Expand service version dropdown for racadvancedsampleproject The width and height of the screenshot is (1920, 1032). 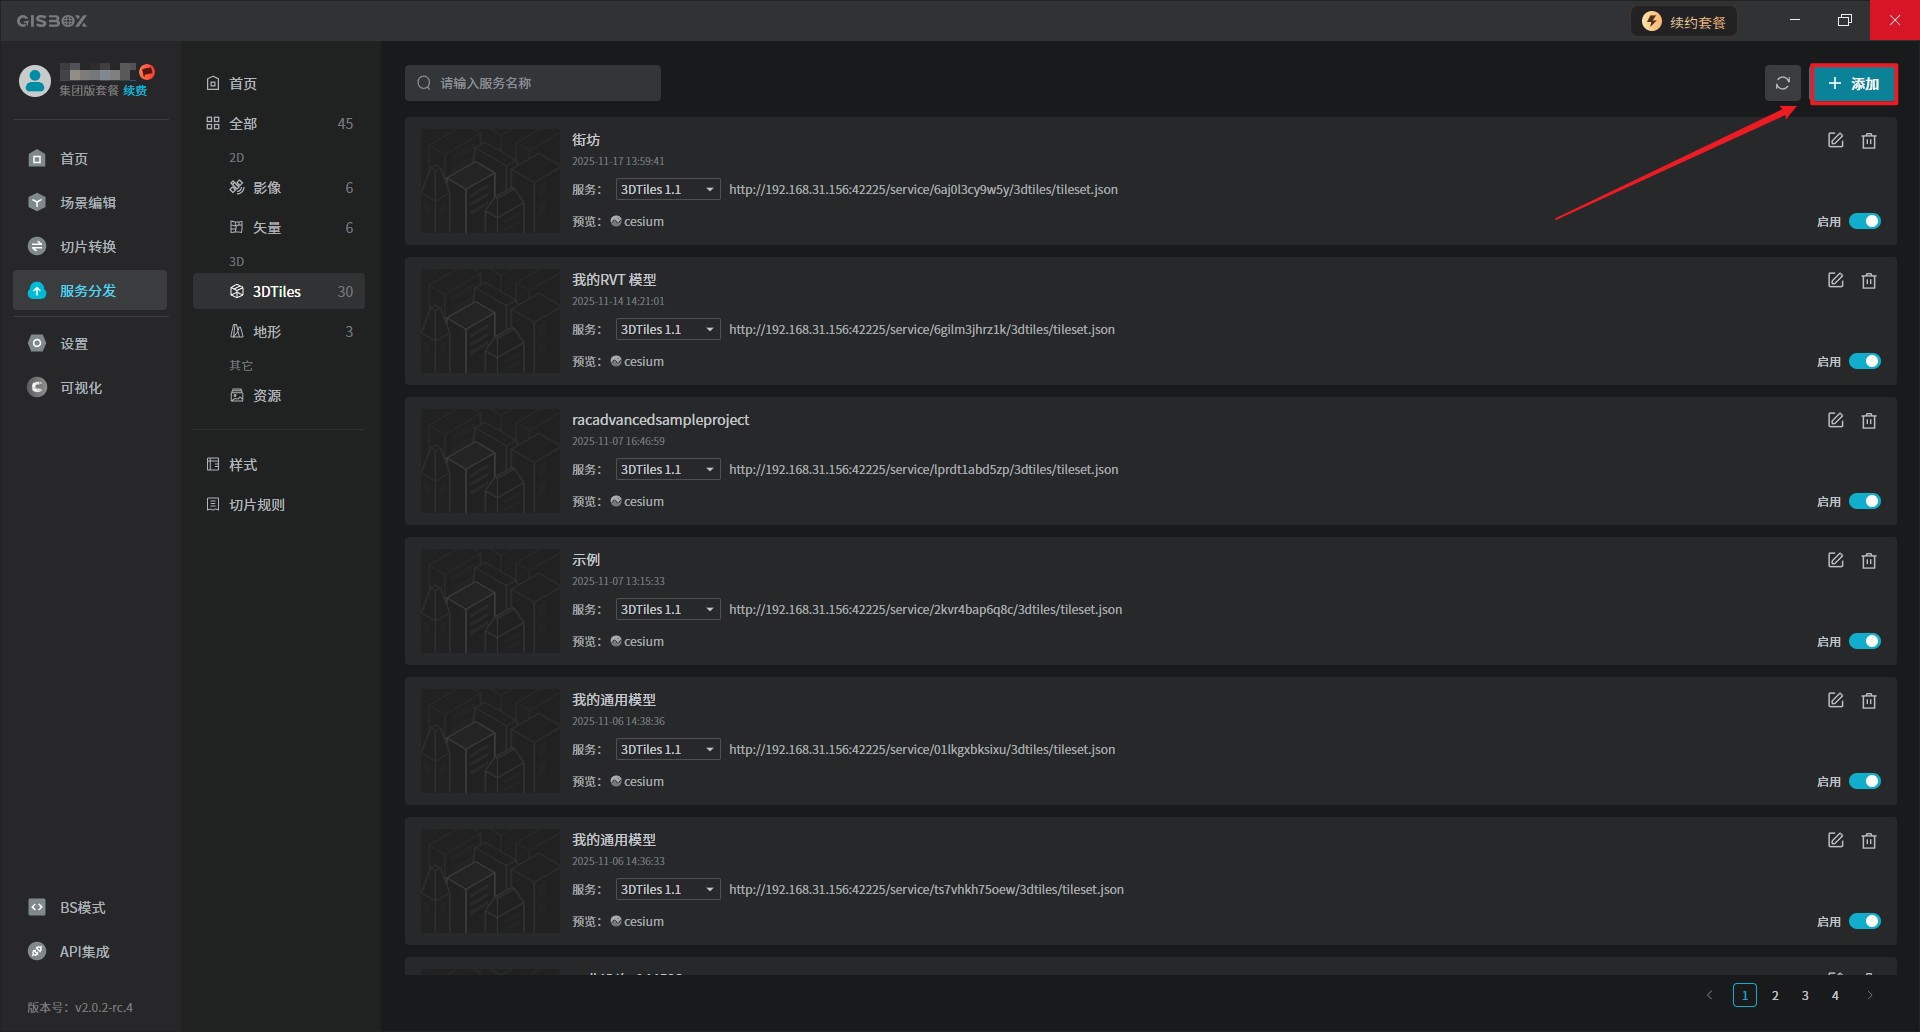coord(667,470)
